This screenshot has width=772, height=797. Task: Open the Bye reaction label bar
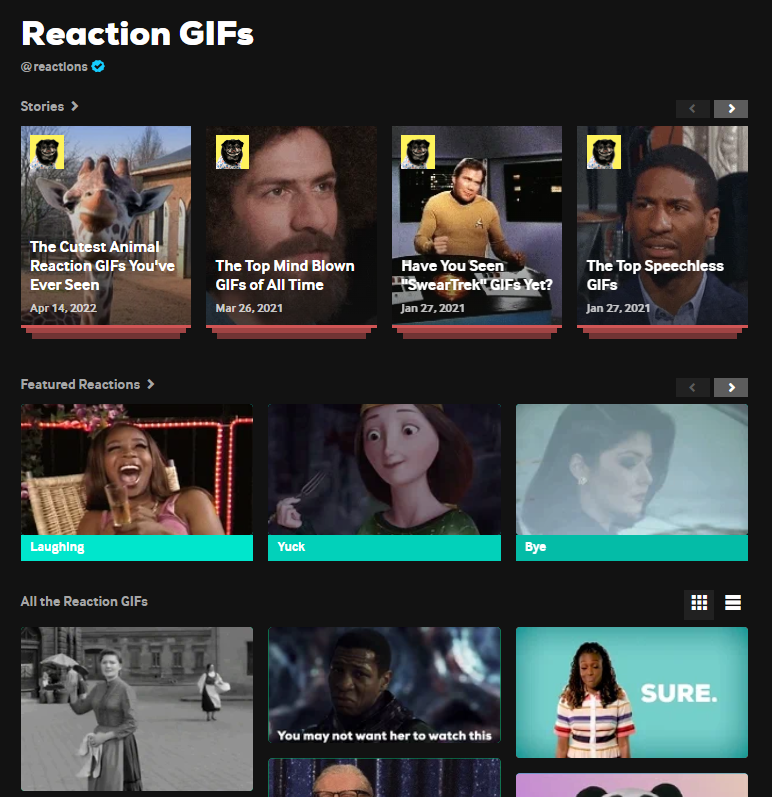[632, 547]
